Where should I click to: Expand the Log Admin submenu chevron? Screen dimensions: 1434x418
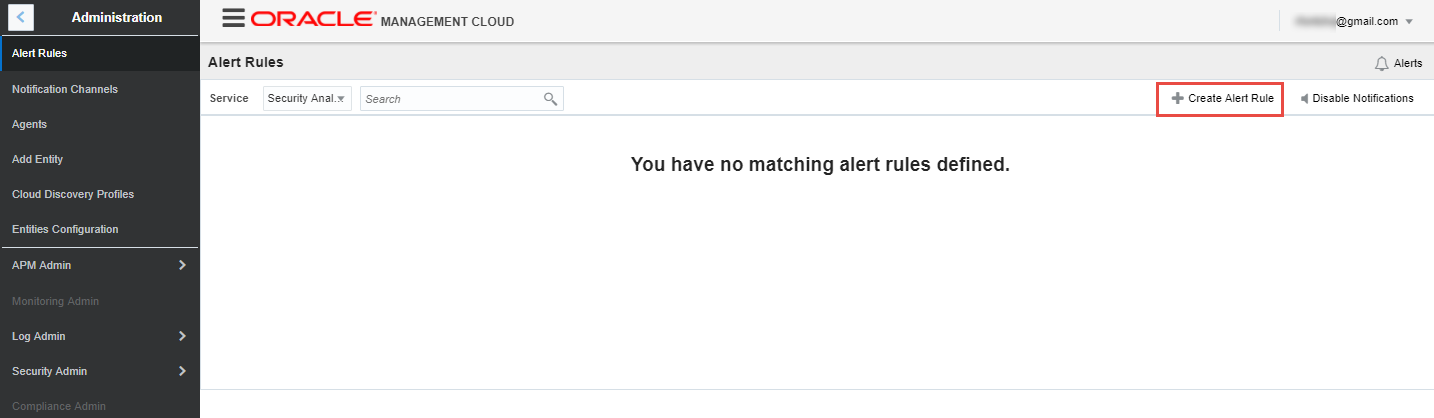click(x=182, y=336)
